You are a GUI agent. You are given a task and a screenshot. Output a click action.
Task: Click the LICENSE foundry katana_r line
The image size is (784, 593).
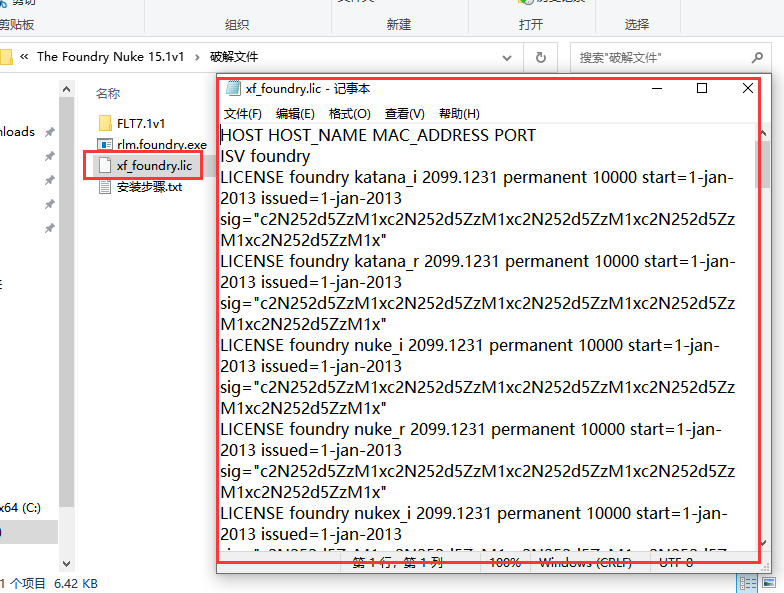pyautogui.click(x=478, y=262)
